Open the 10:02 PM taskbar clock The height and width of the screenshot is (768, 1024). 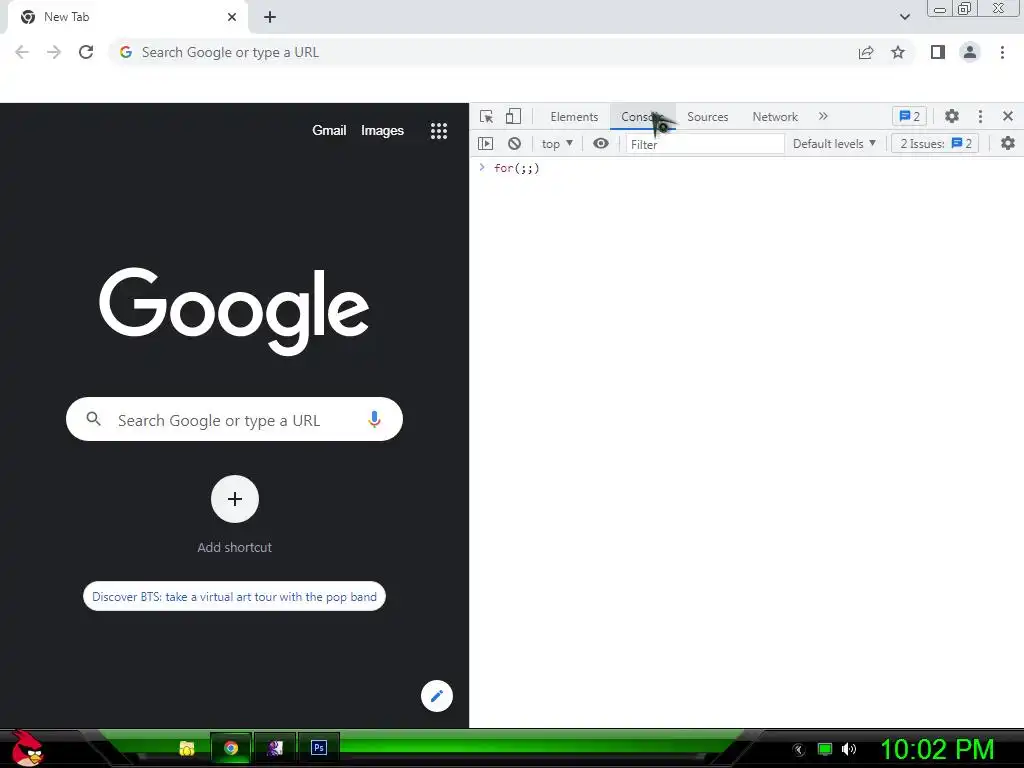point(937,749)
